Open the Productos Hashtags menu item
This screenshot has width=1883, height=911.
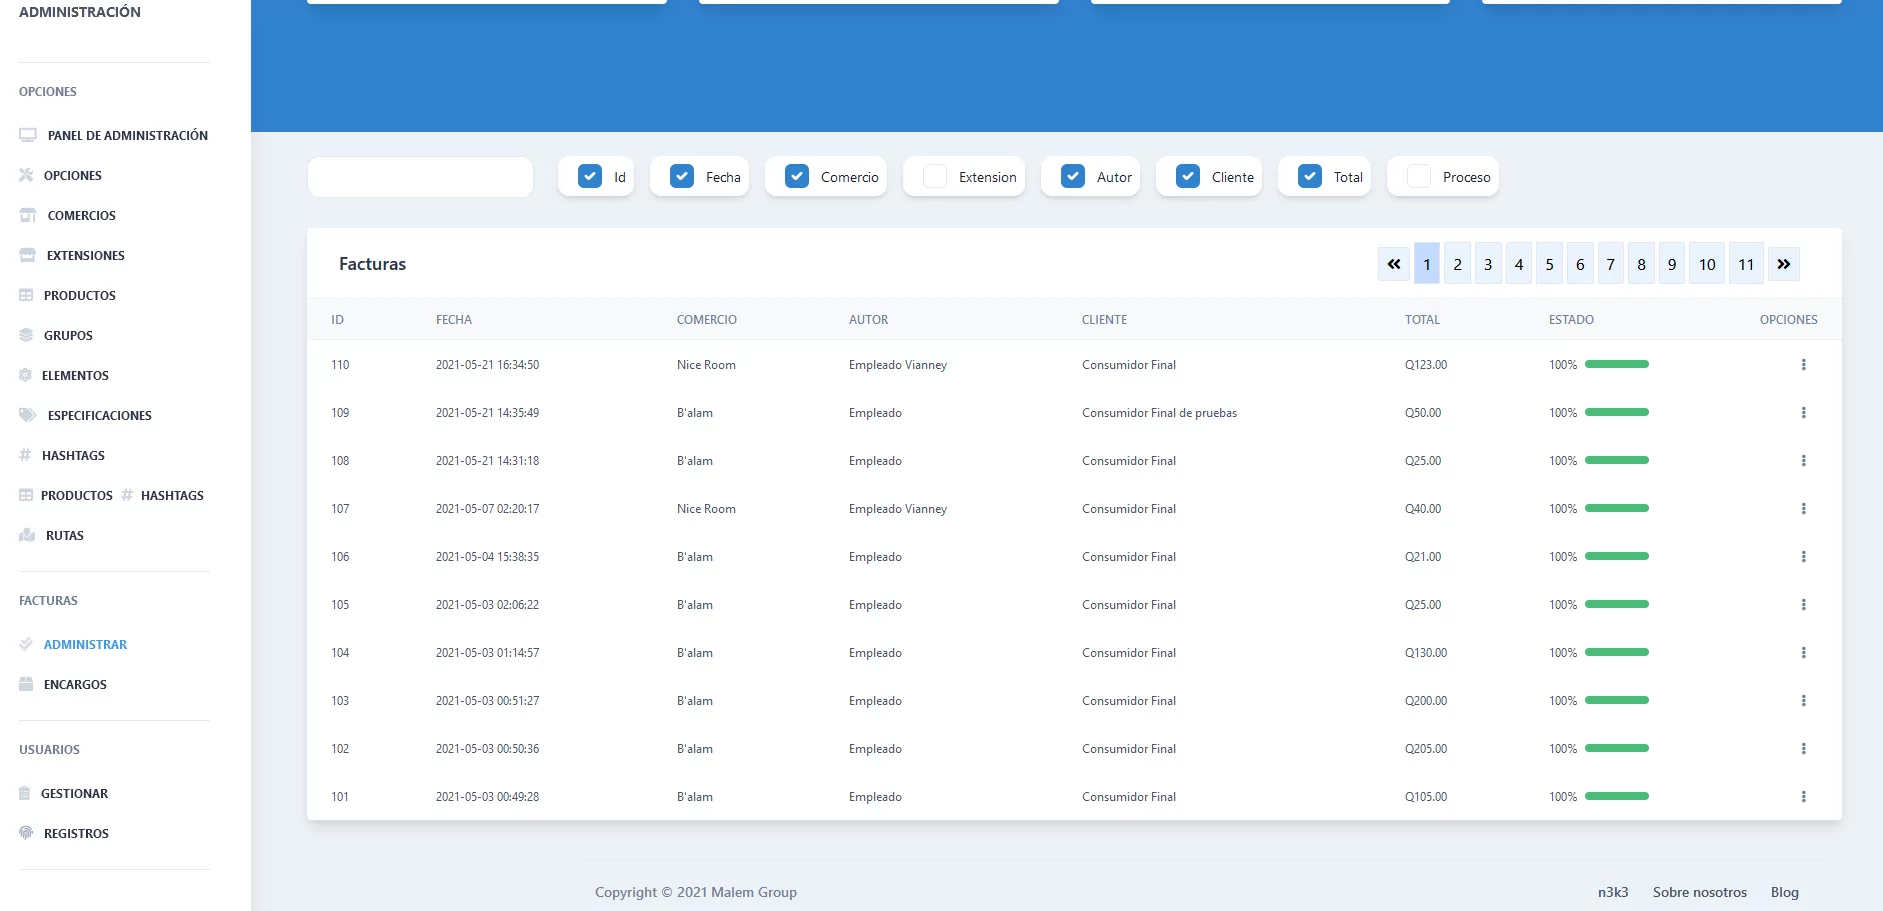click(x=111, y=495)
